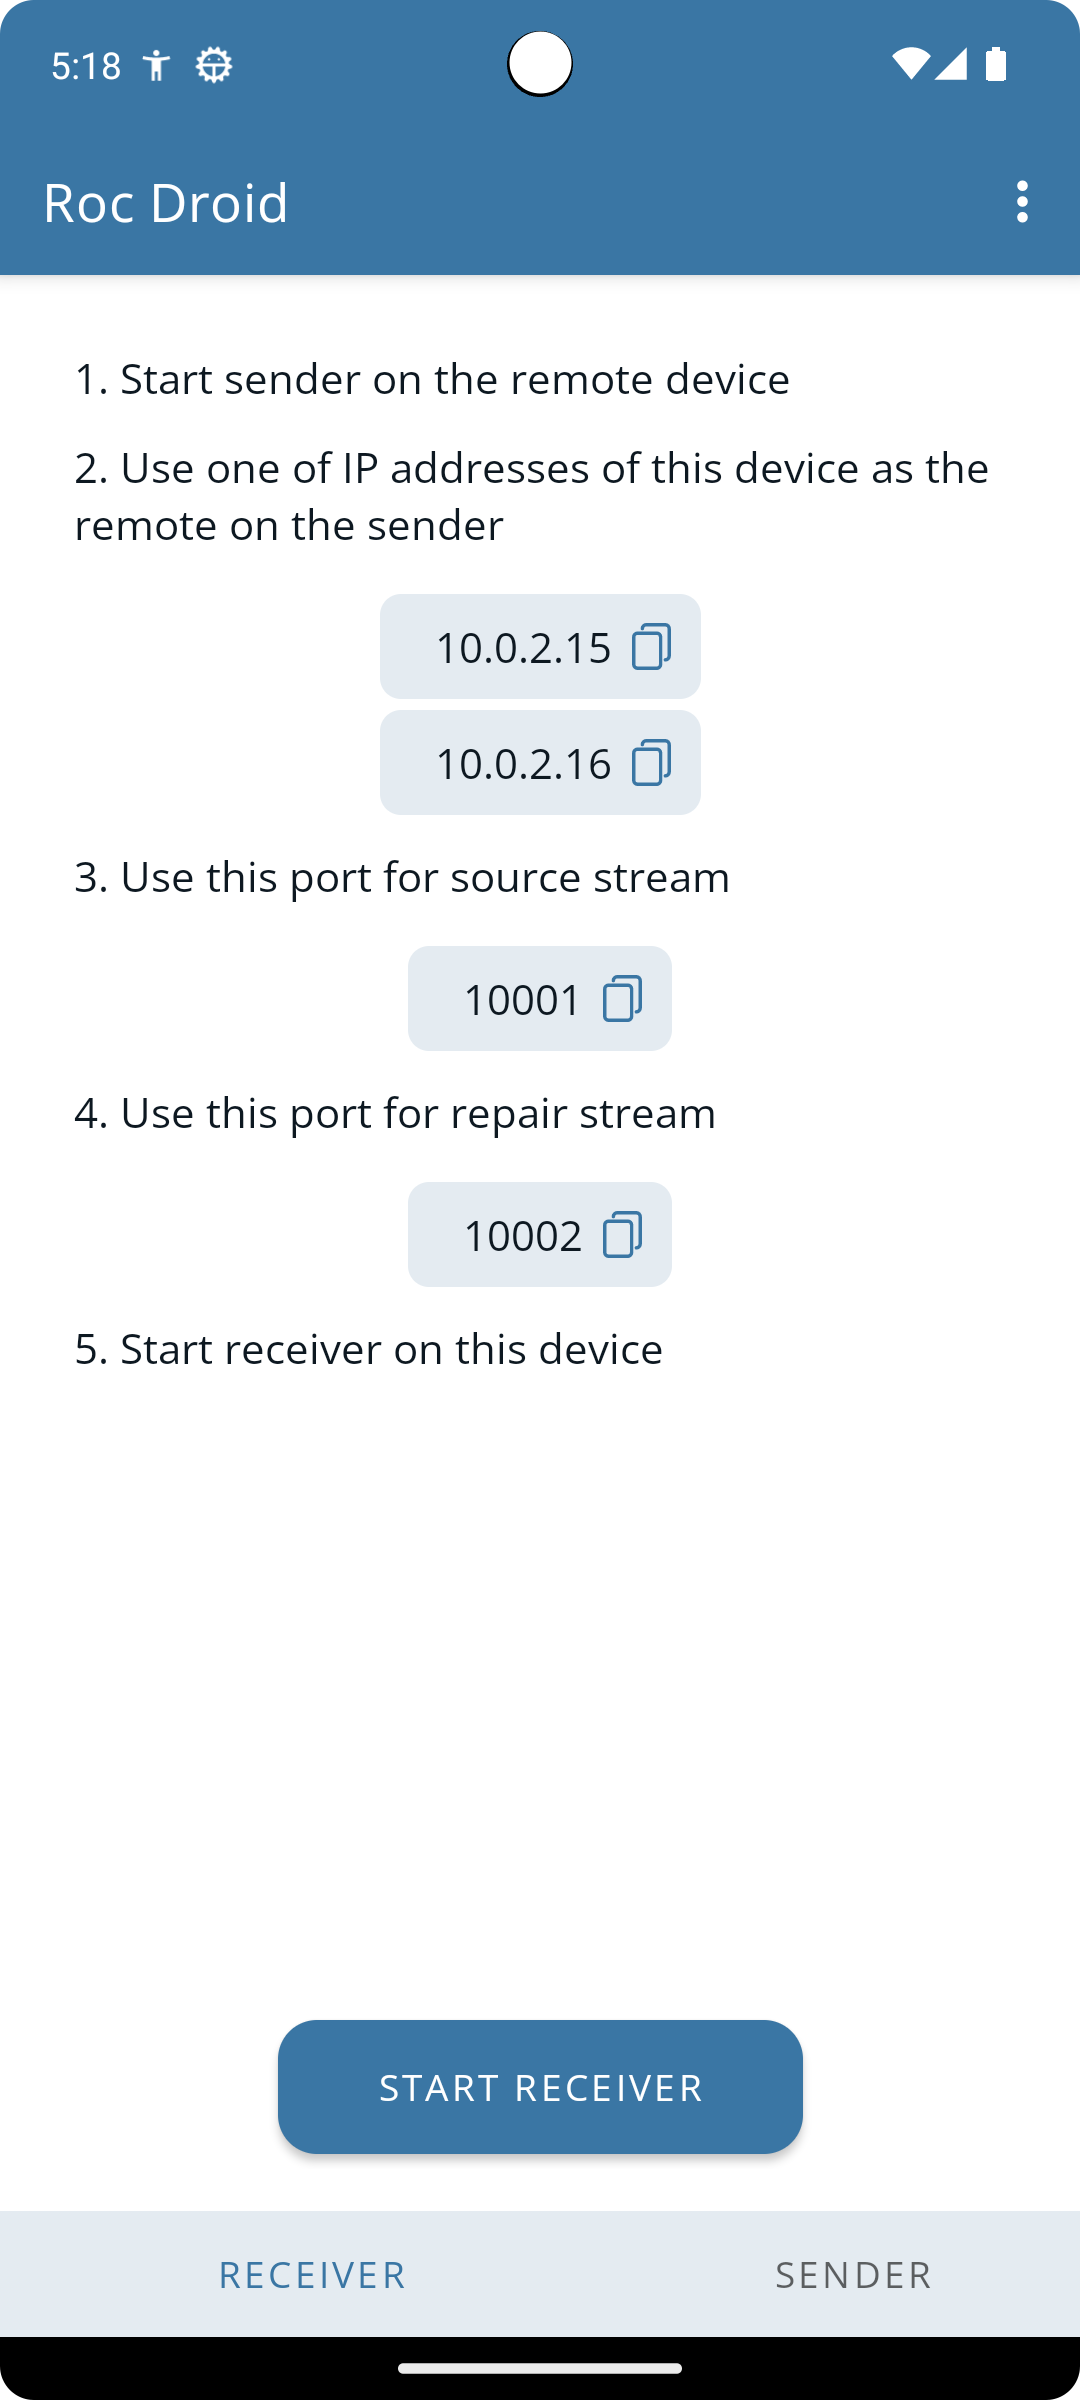This screenshot has height=2400, width=1080.
Task: Select the Receiver tab
Action: pyautogui.click(x=312, y=2275)
